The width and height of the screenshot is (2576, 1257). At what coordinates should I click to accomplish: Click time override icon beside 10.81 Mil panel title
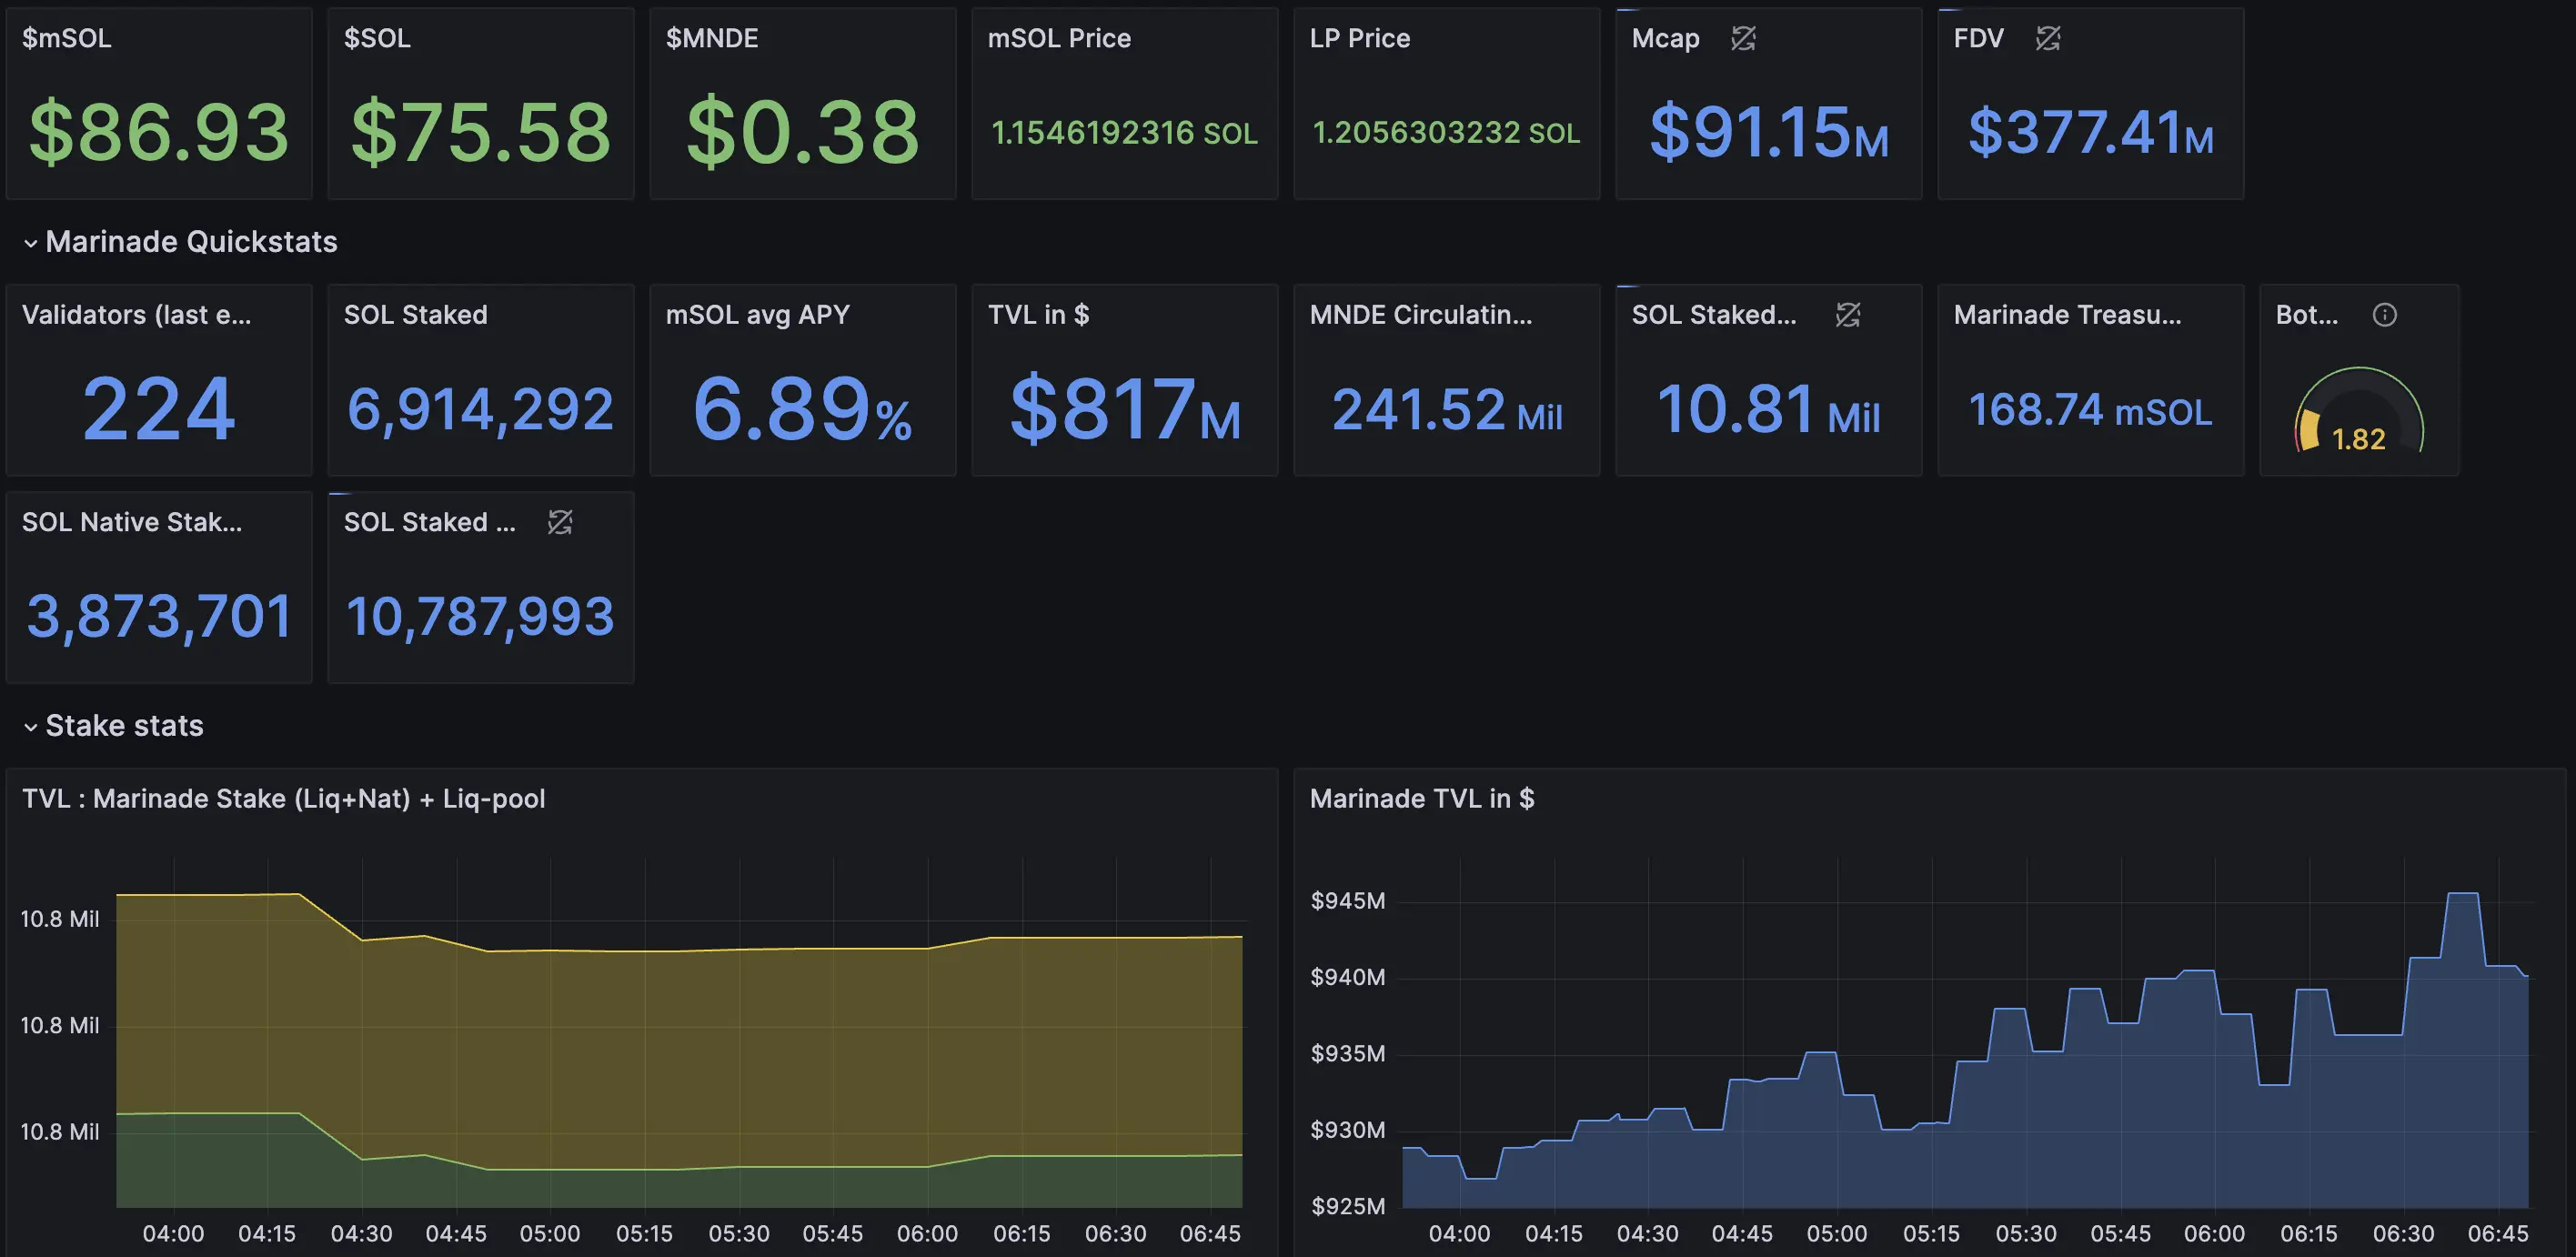point(1847,315)
